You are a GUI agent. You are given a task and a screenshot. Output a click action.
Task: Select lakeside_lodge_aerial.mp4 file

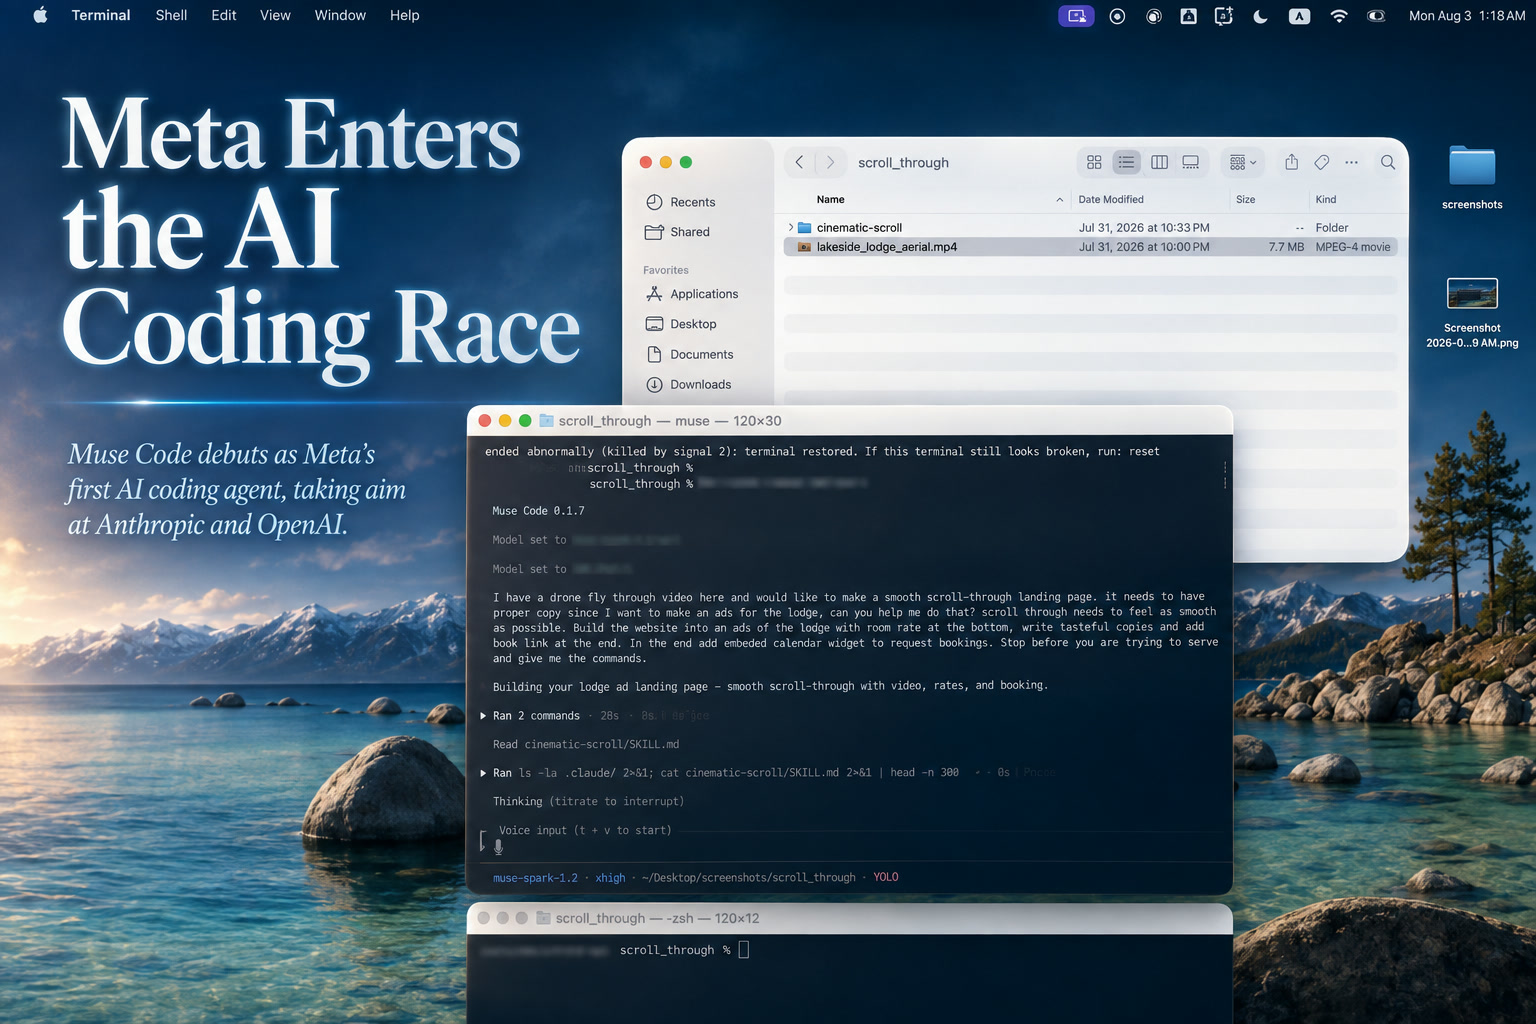point(1090,247)
